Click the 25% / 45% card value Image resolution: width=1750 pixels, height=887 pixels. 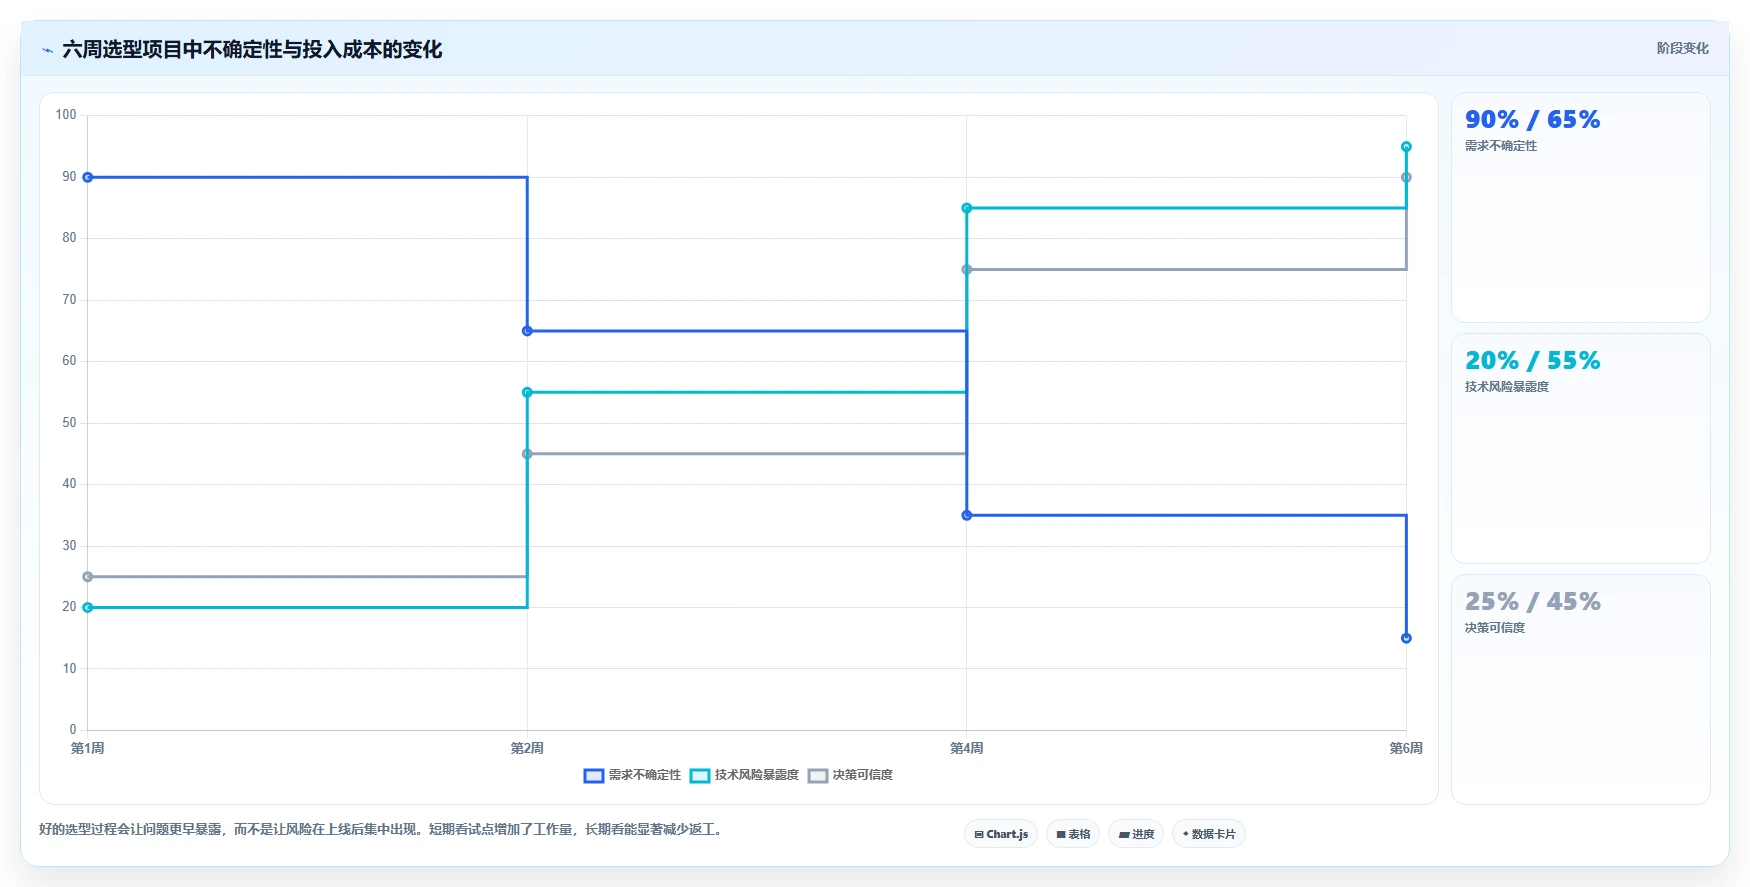tap(1532, 602)
